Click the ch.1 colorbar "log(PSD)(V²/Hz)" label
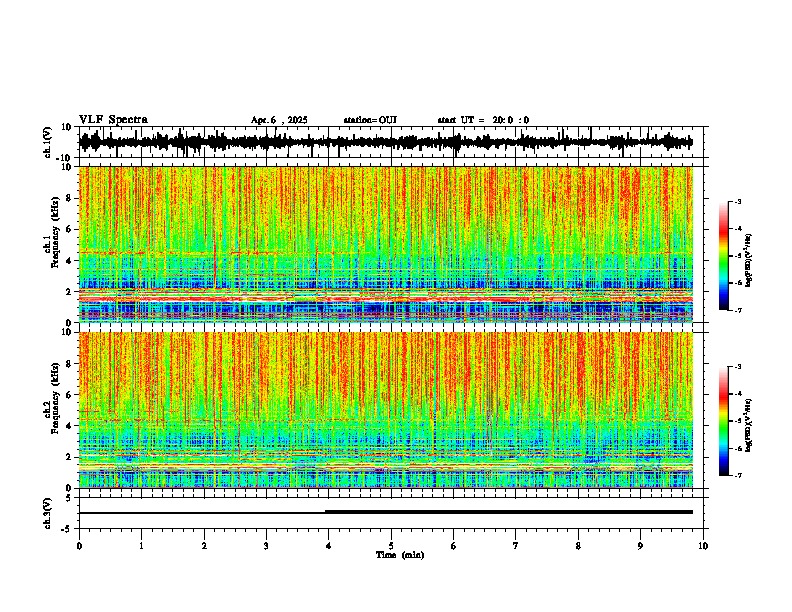This screenshot has width=792, height=612. click(749, 260)
